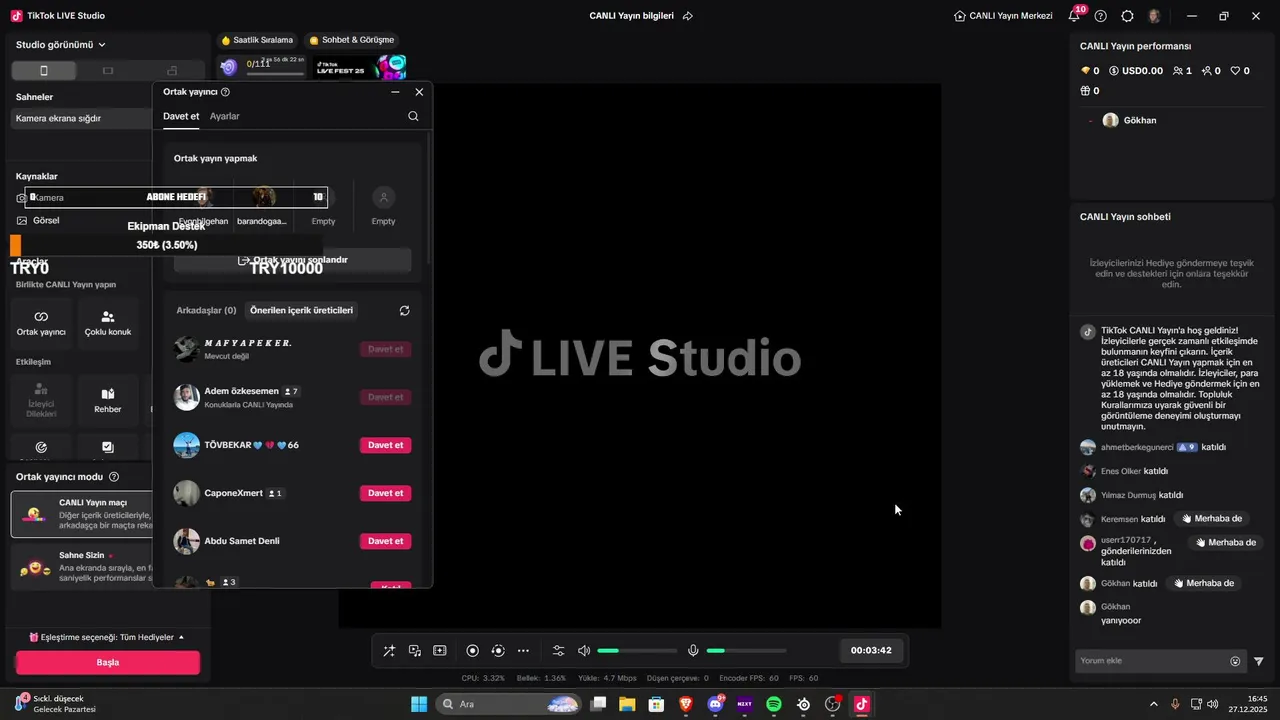Viewport: 1280px width, 720px height.
Task: Close the Ortak yayıncı panel
Action: (419, 92)
